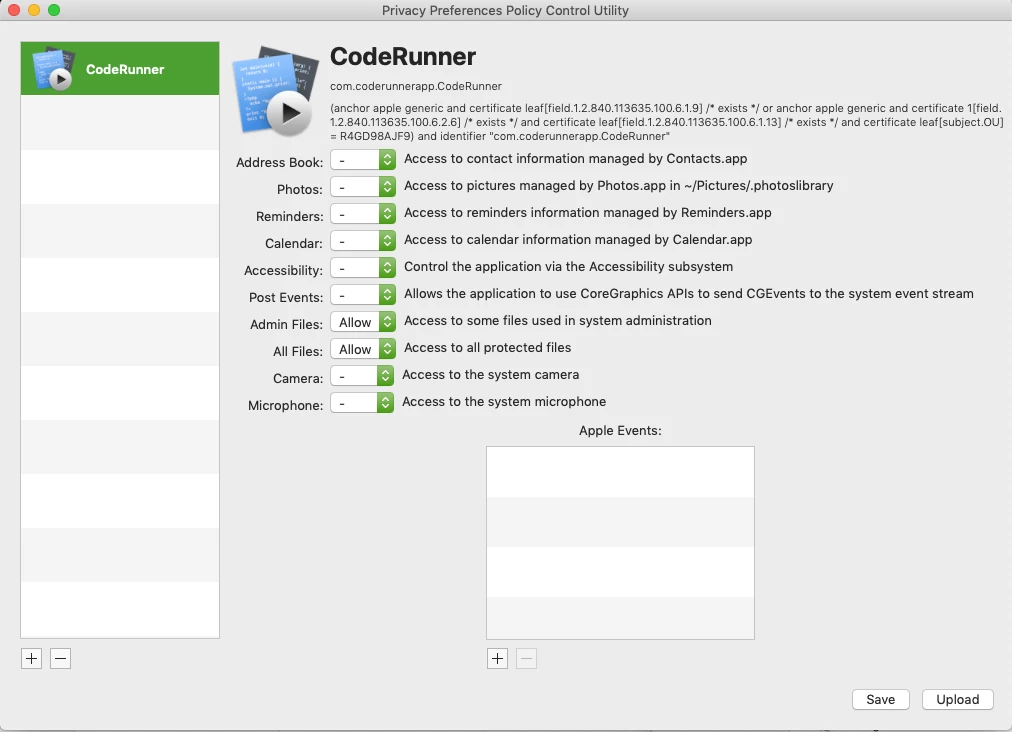
Task: Click 'Access to the system microphone' description
Action: (x=504, y=402)
